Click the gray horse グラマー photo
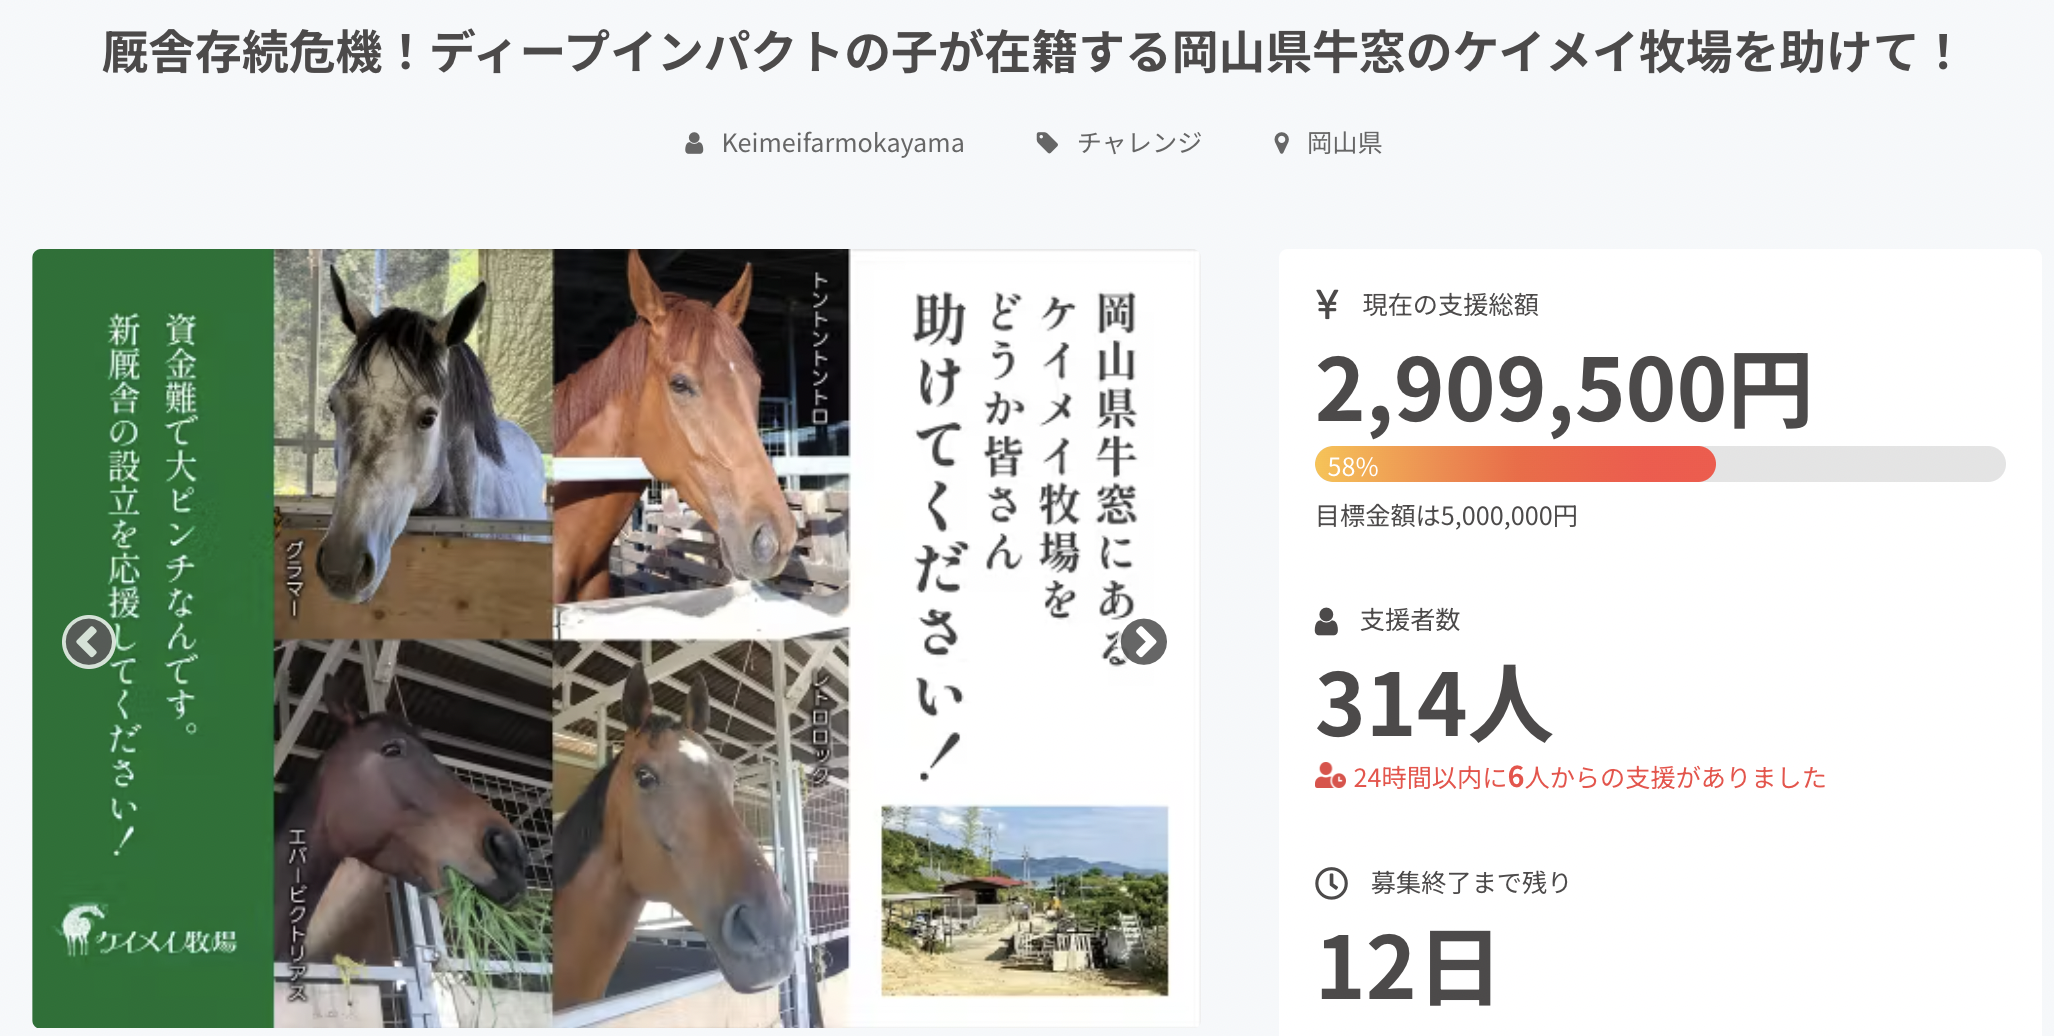The height and width of the screenshot is (1036, 2054). (x=413, y=444)
